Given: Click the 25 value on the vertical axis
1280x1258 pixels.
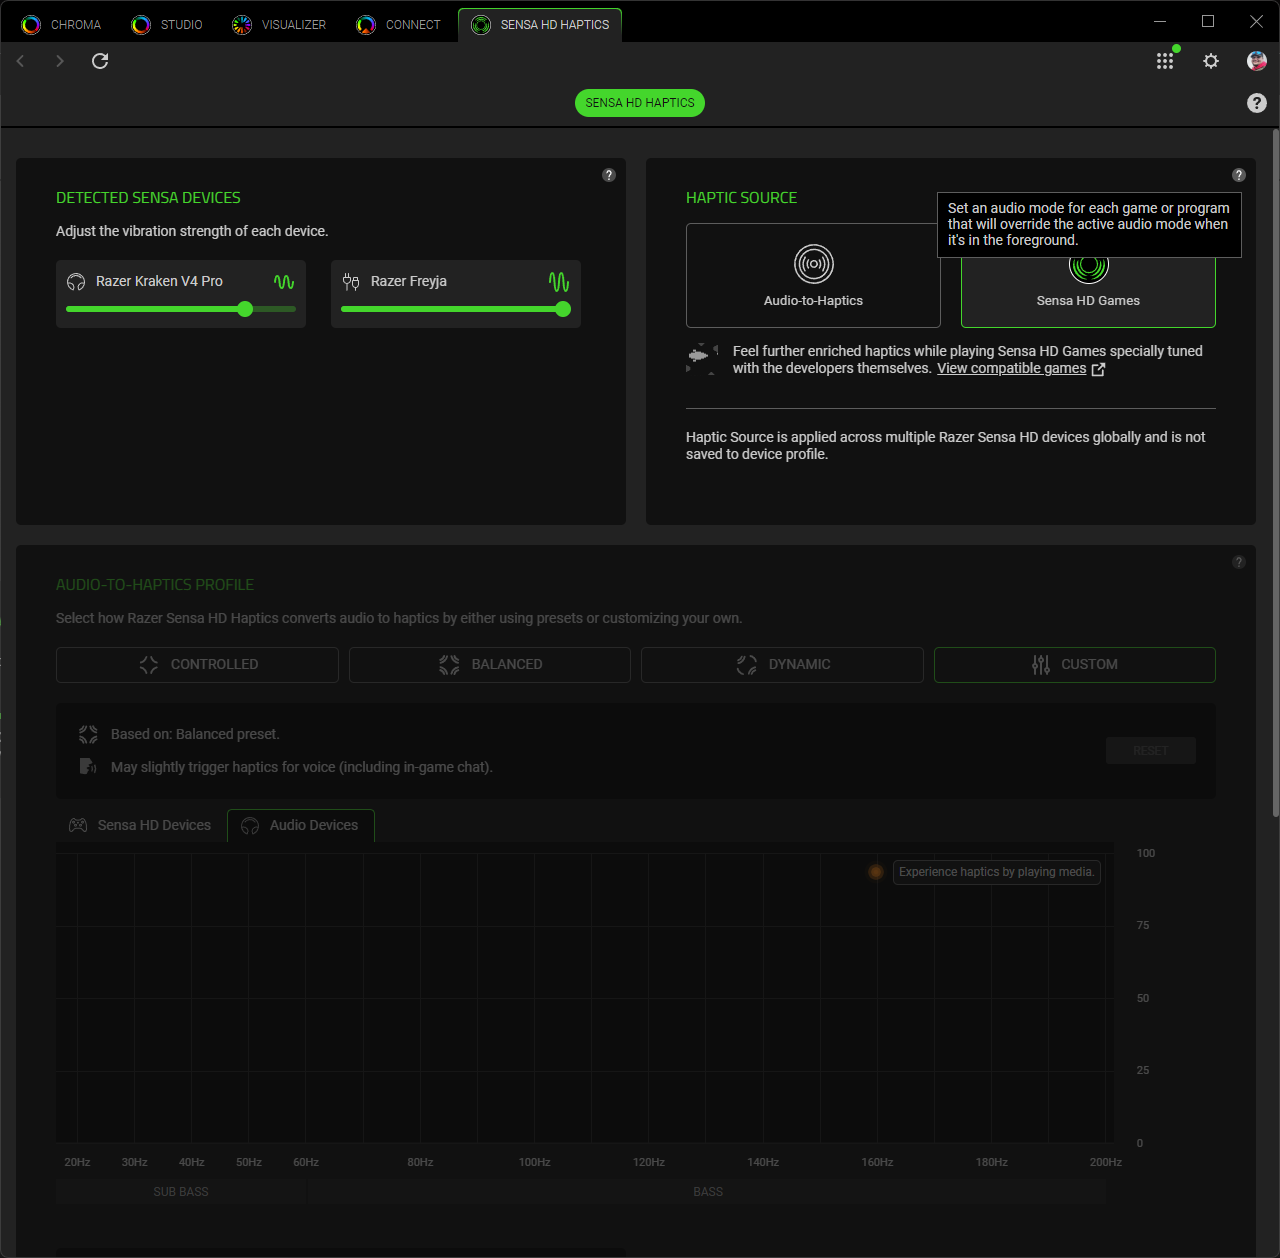Looking at the screenshot, I should click(x=1143, y=1071).
